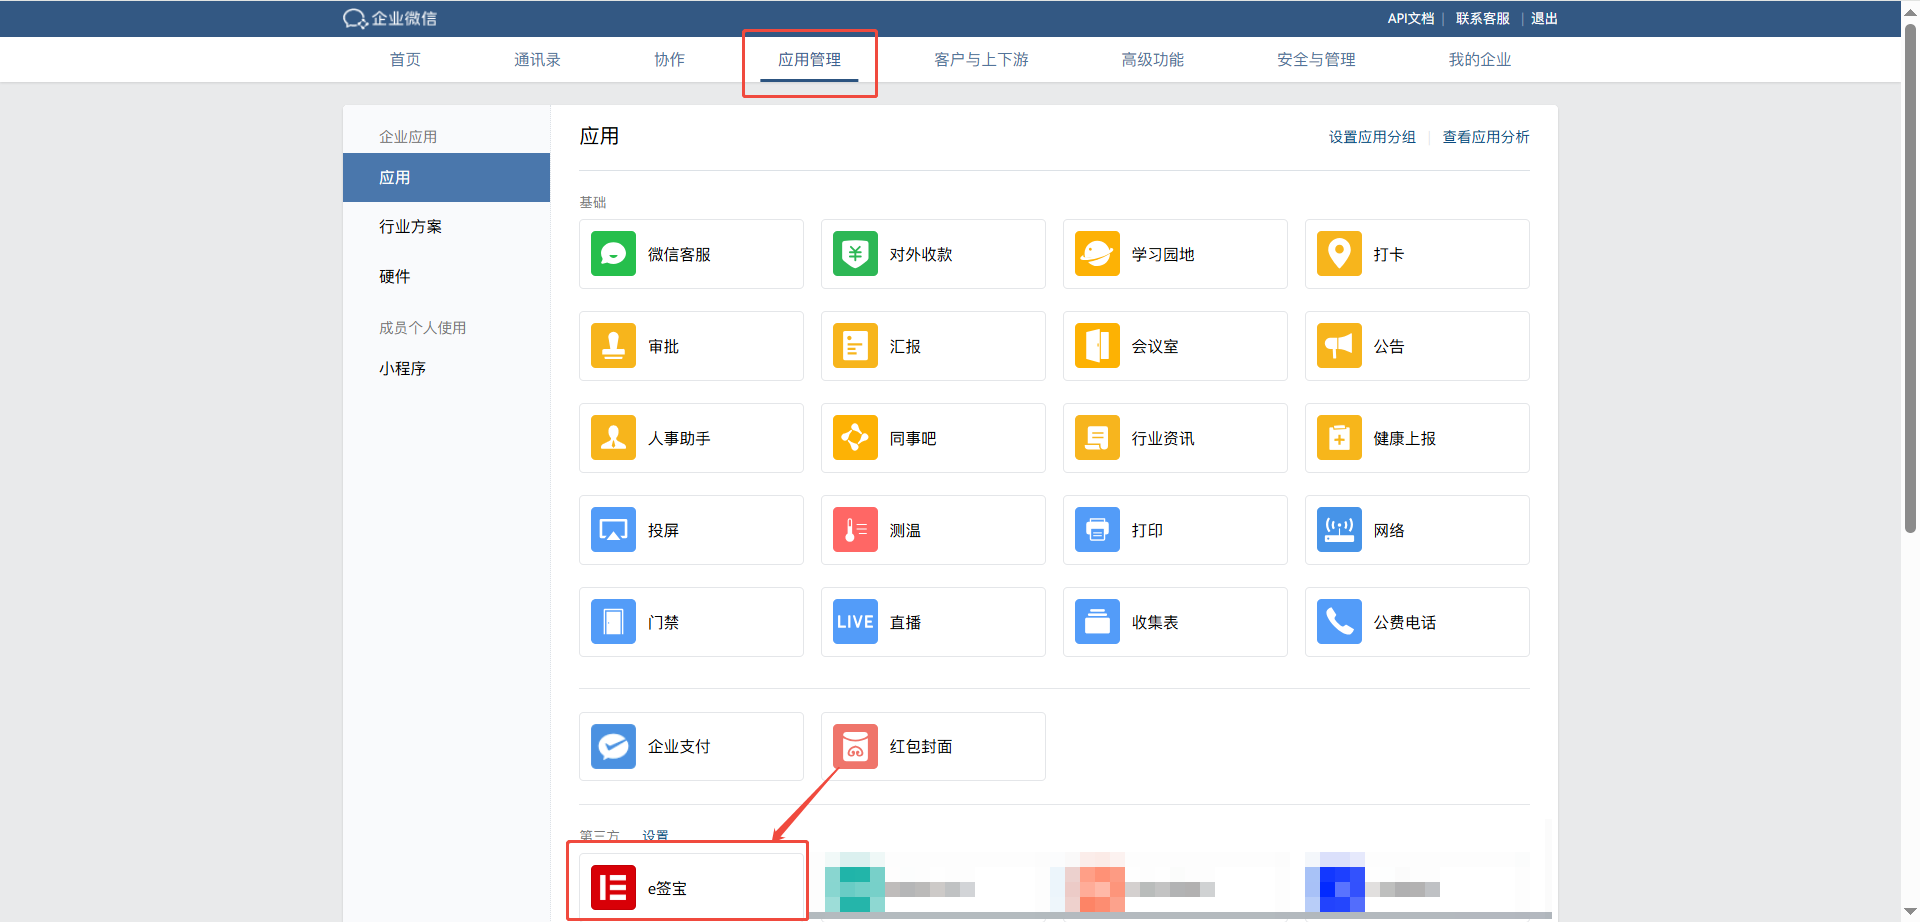Click the 学习园地 app name text
Viewport: 1920px width, 922px height.
point(1163,254)
